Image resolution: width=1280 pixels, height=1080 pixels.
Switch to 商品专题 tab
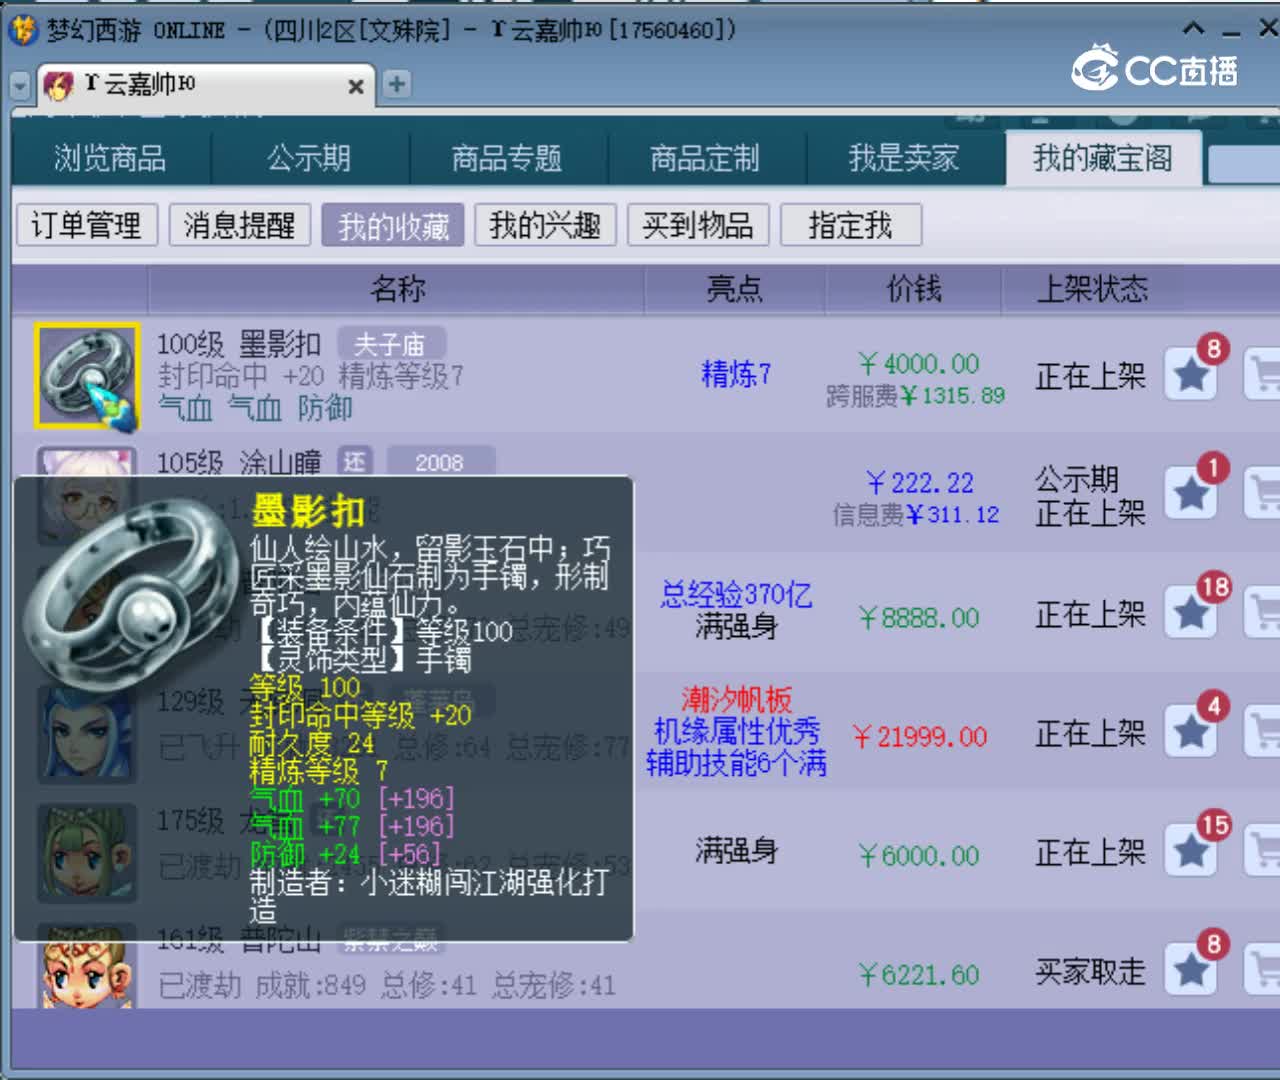coord(507,158)
